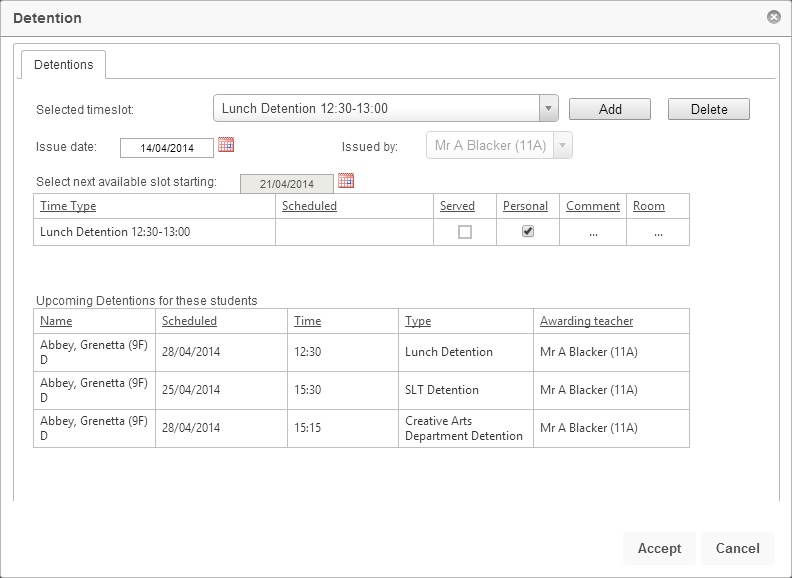Click Upcoming Detentions for these students label
792x578 pixels.
pos(146,301)
